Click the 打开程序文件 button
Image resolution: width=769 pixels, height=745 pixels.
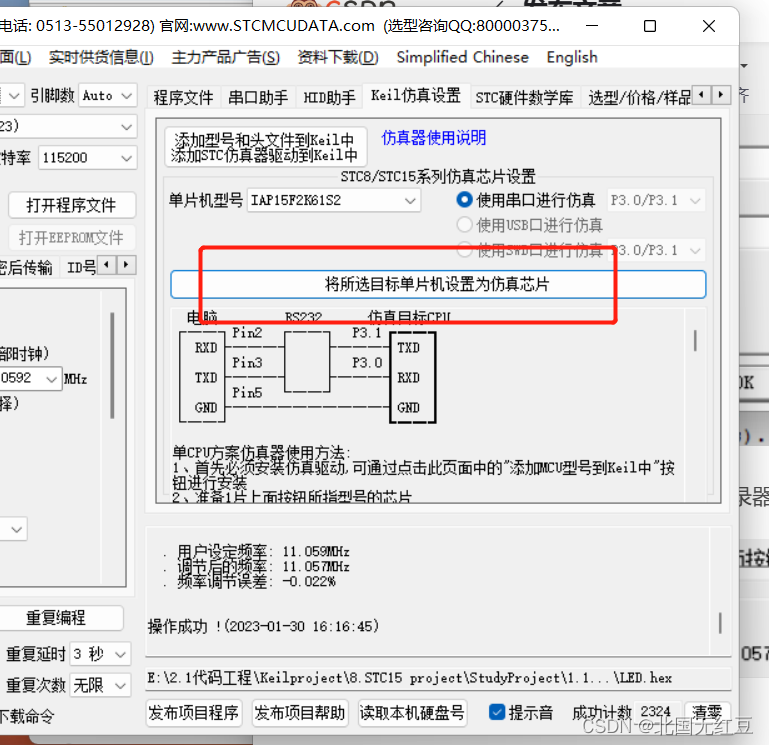(x=72, y=205)
